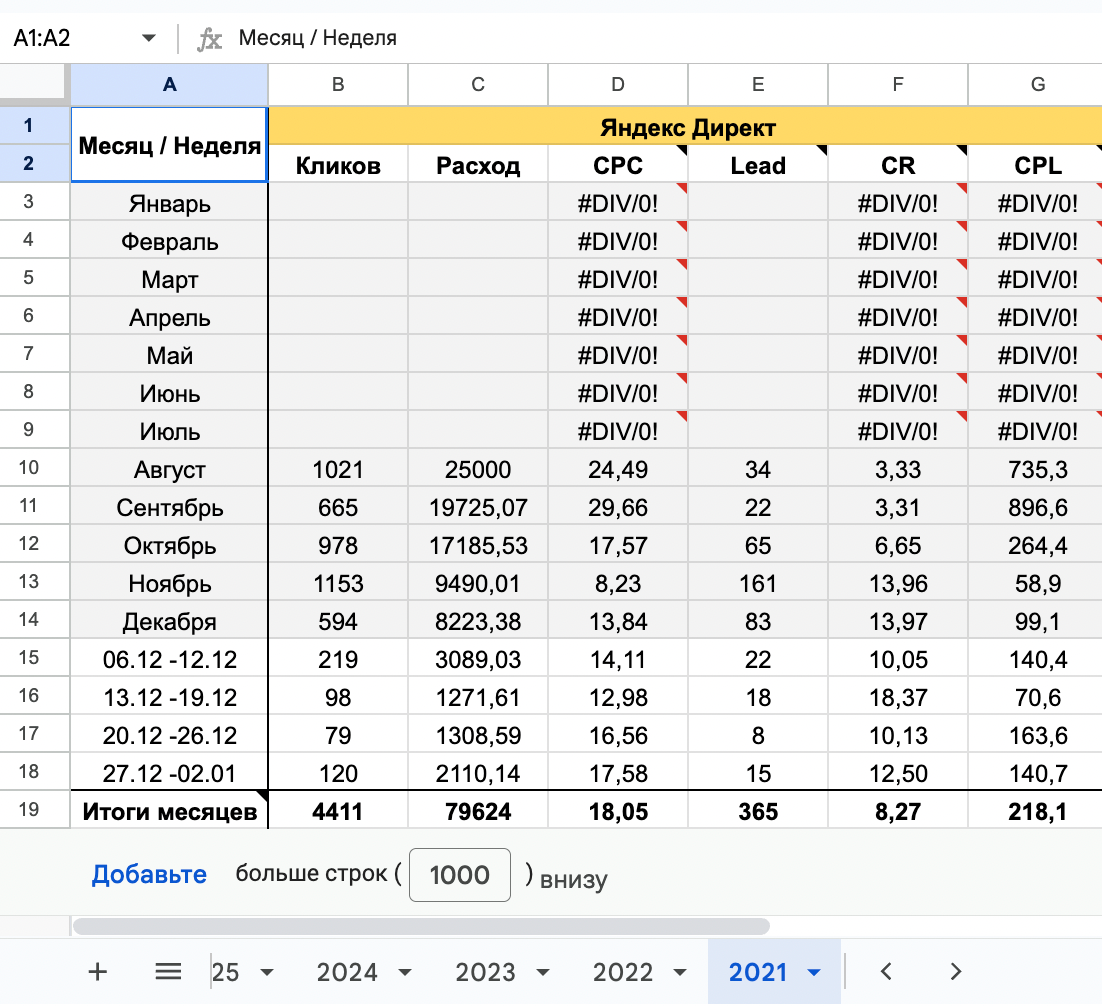
Task: Click the add new sheet plus icon
Action: click(x=98, y=971)
